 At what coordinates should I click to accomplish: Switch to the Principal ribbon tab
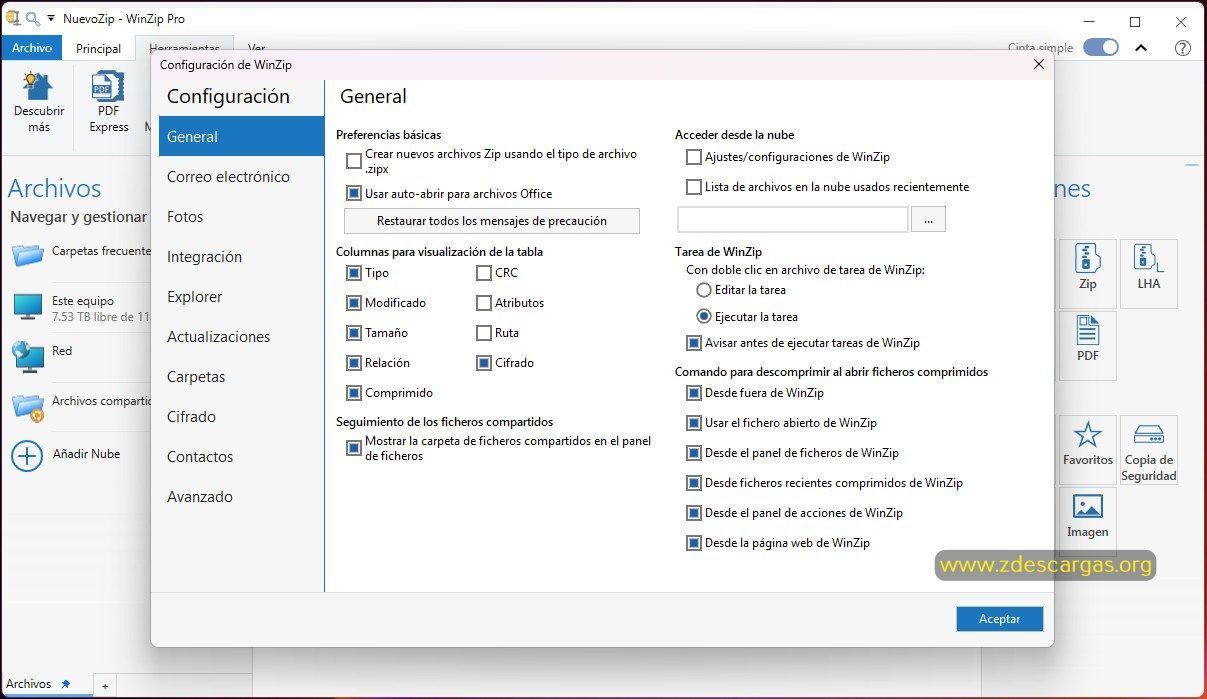coord(99,48)
